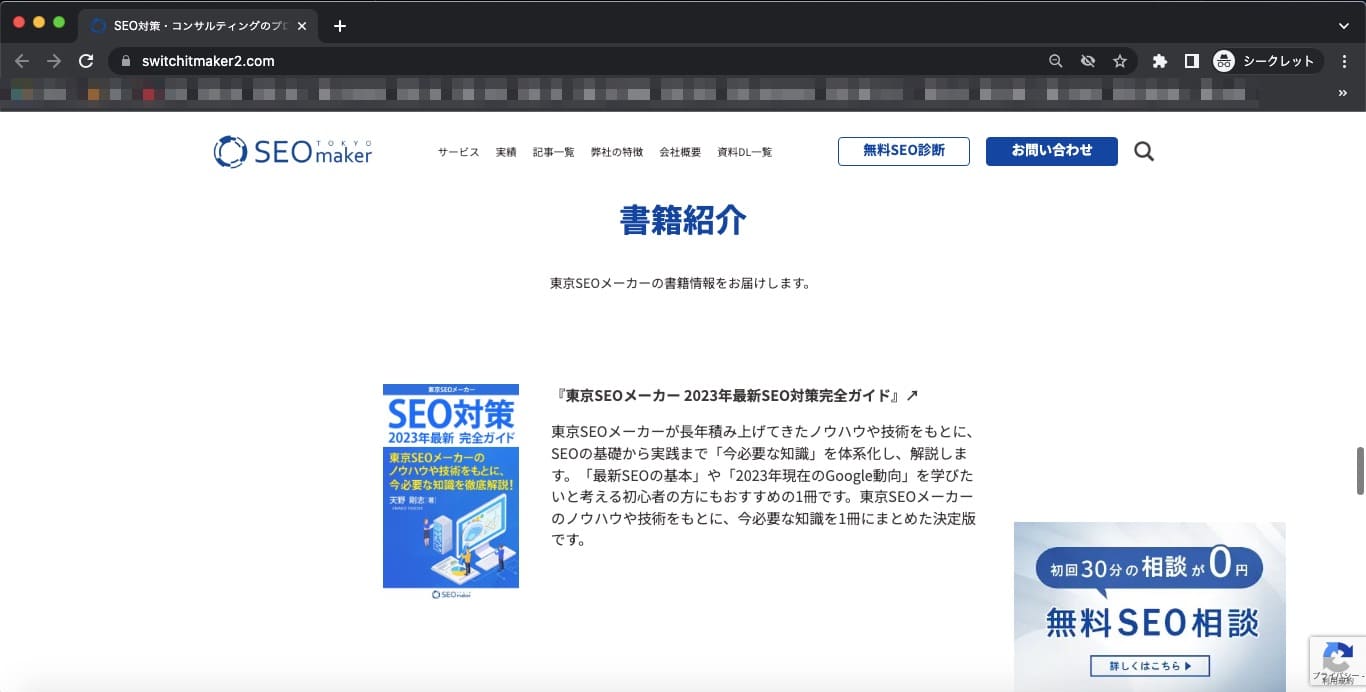Open the サービス menu item

458,152
